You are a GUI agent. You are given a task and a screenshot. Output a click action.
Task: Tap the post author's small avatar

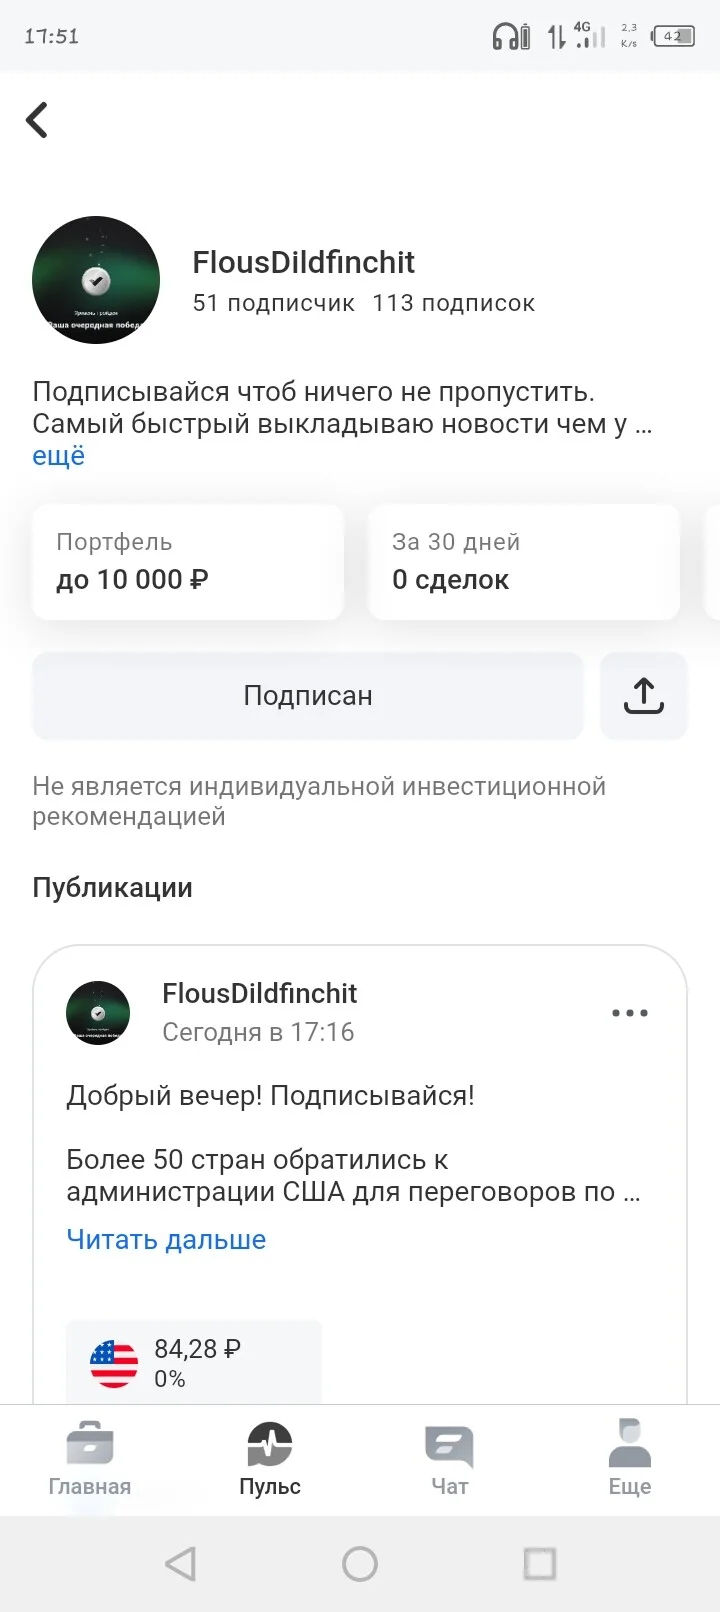(98, 1013)
